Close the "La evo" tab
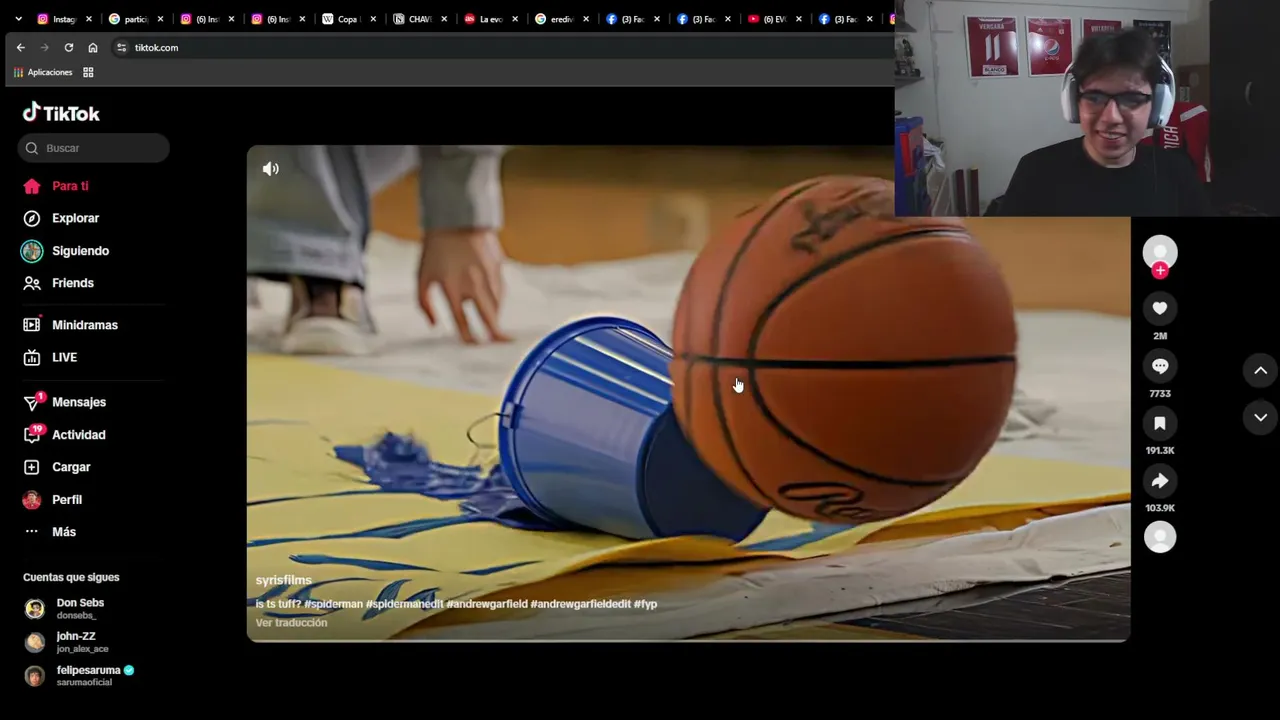 pos(515,19)
